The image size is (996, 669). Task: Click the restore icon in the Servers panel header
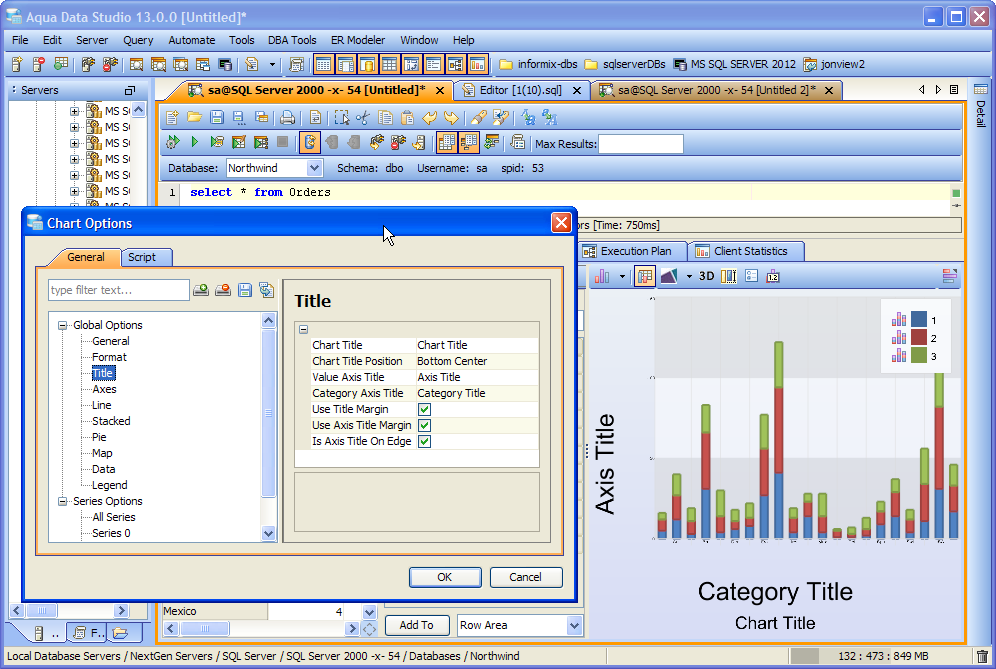click(130, 90)
